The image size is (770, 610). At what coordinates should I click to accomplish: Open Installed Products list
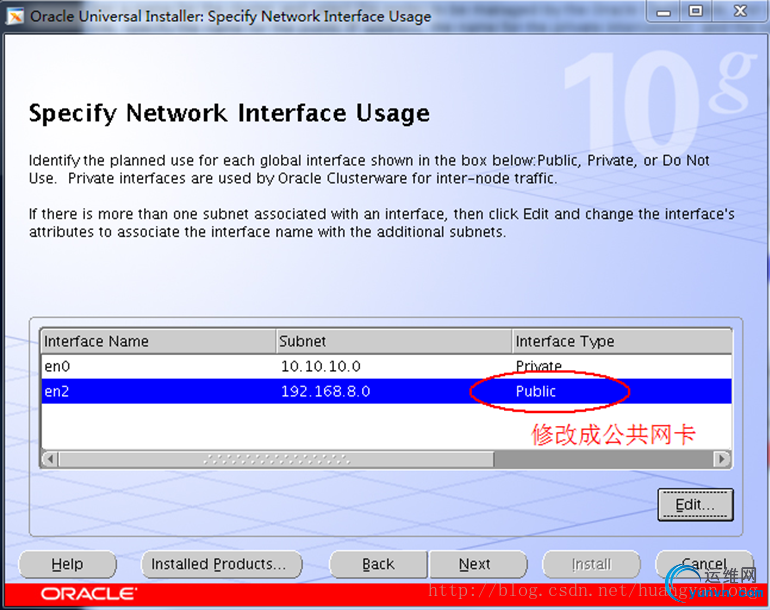pos(221,564)
